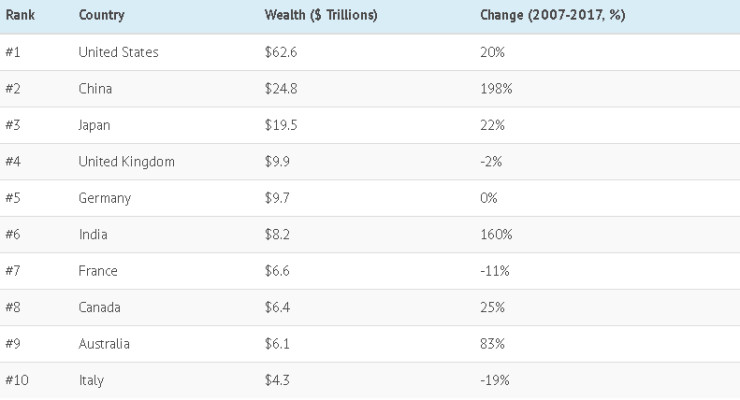The width and height of the screenshot is (740, 400).
Task: Click the Australia country cell
Action: 104,344
